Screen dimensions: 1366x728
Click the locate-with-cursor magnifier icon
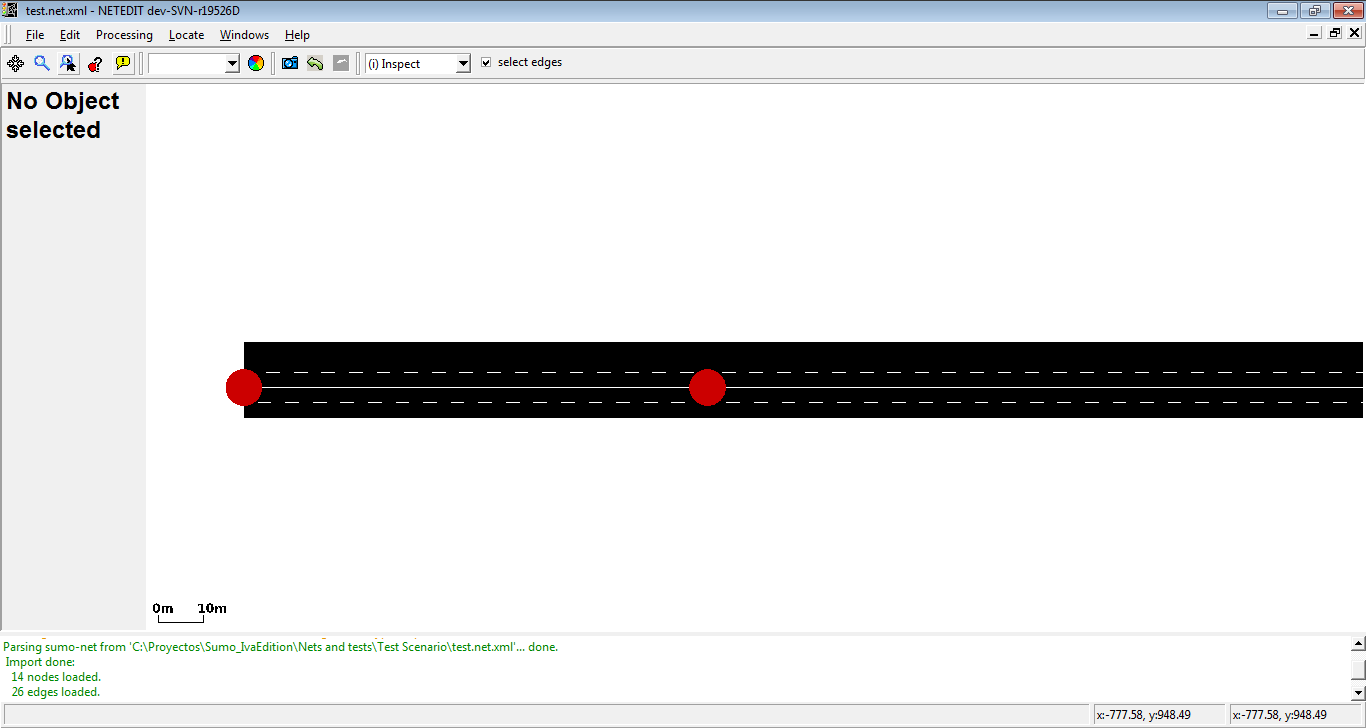68,63
